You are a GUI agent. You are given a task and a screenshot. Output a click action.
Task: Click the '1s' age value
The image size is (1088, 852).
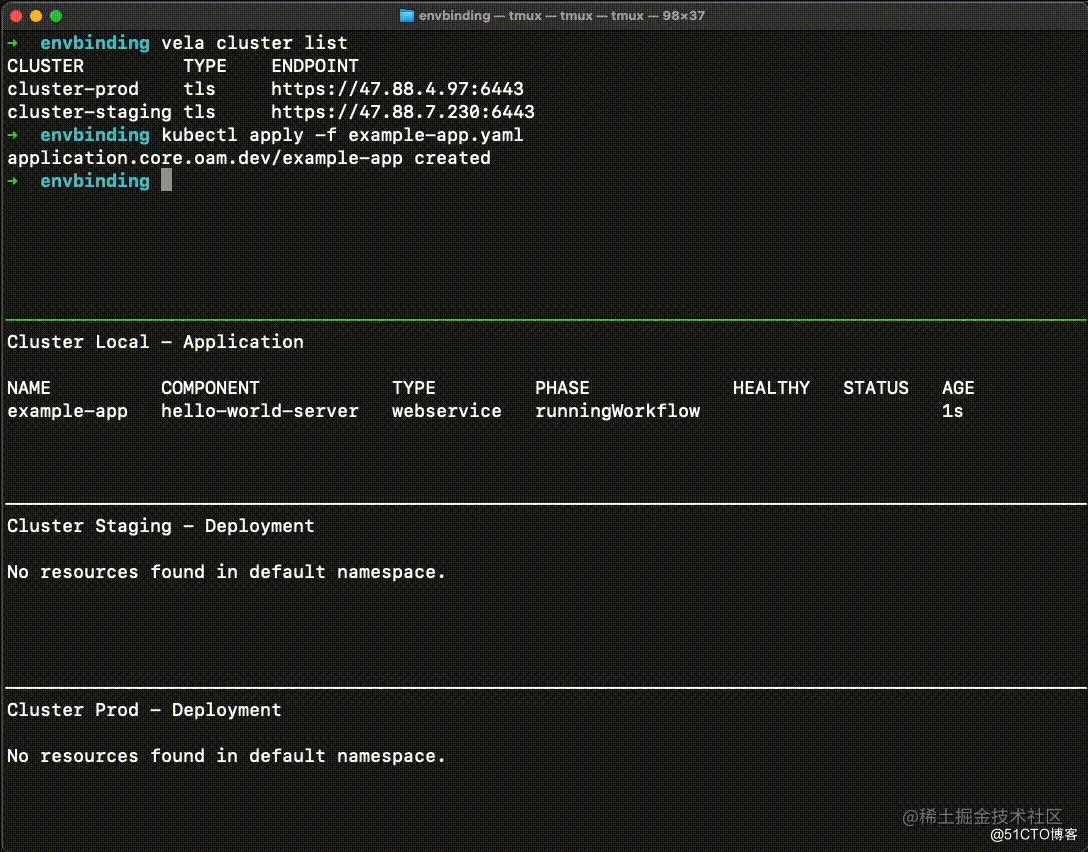tap(953, 411)
